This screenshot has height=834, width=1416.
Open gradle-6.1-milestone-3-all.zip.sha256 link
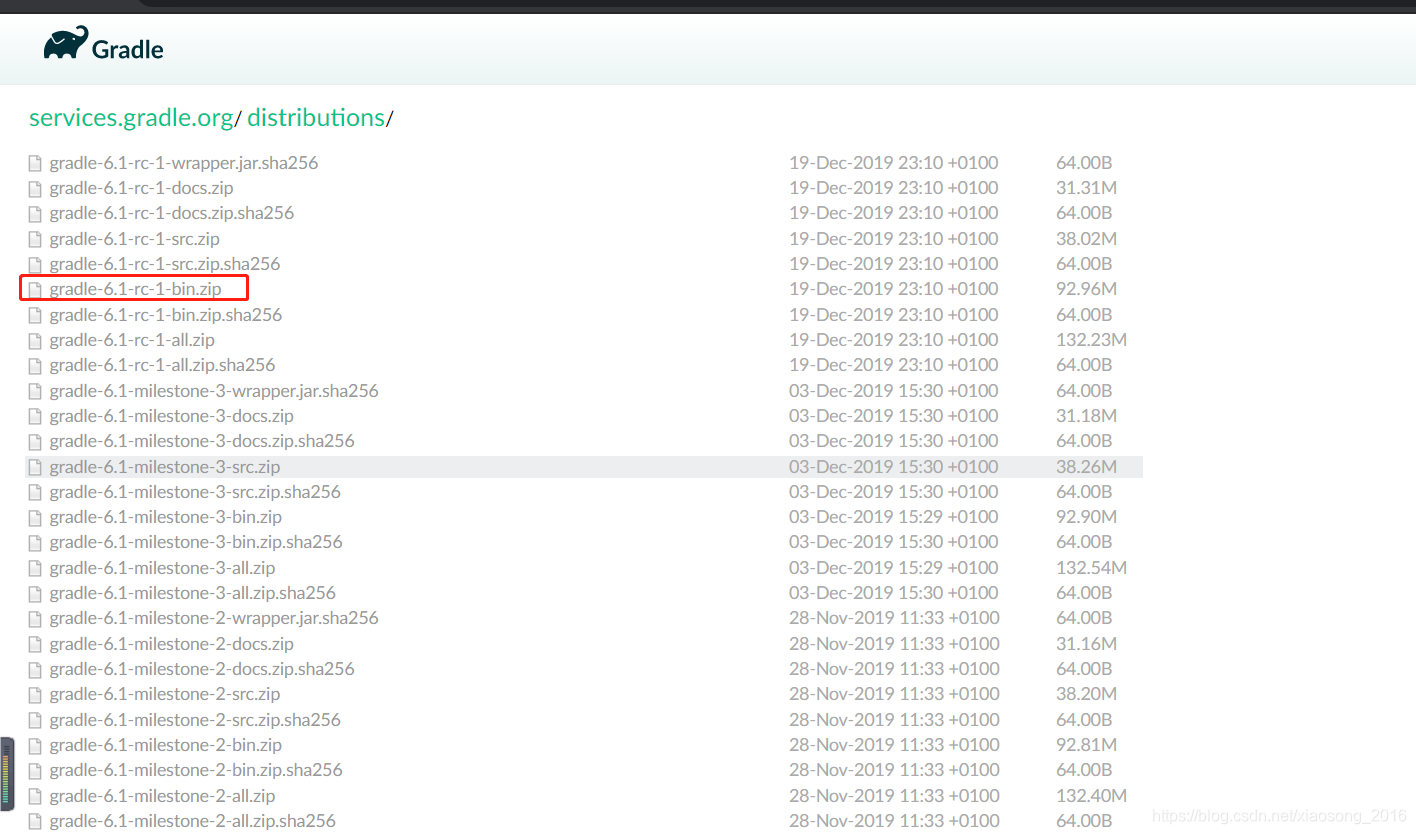(x=193, y=593)
